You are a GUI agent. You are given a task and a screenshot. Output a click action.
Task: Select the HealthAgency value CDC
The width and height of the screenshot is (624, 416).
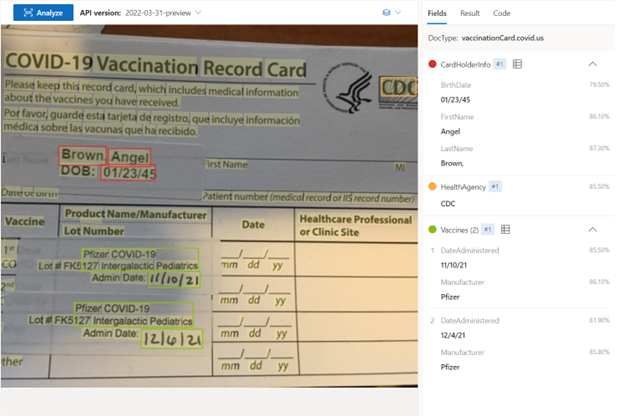(448, 204)
